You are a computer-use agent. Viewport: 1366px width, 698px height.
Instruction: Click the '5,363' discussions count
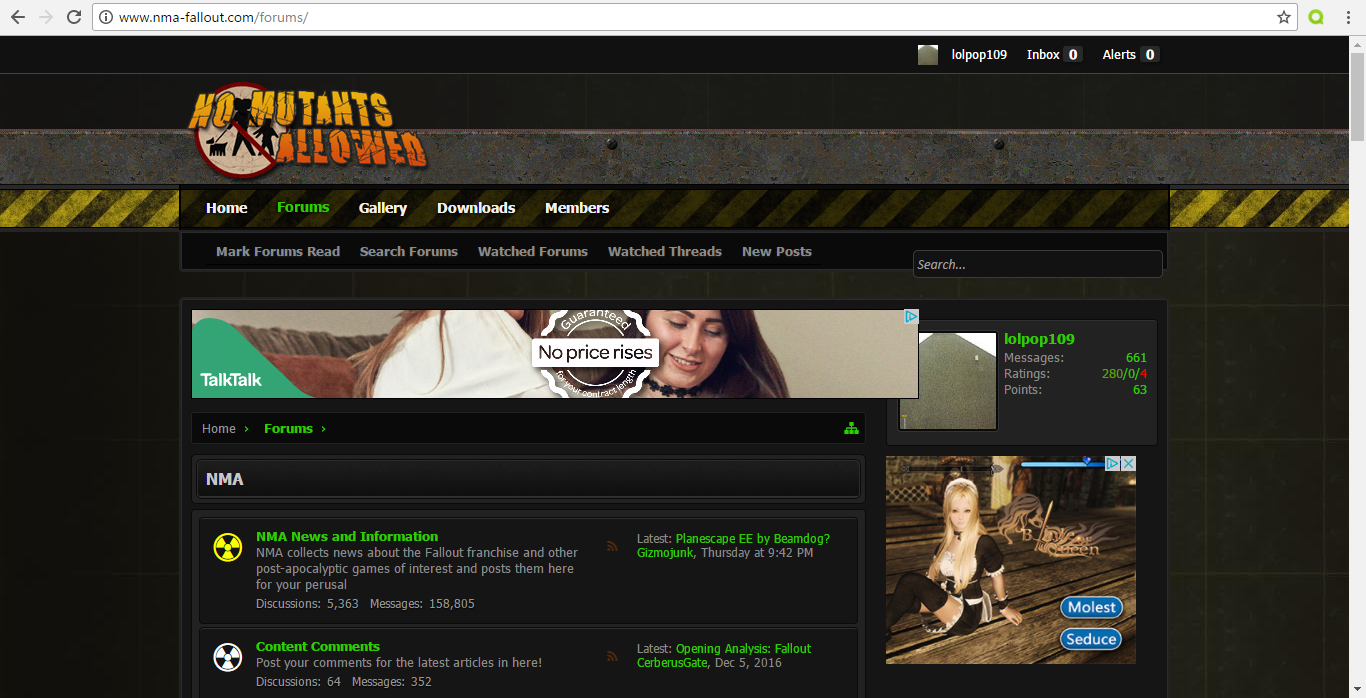point(343,604)
